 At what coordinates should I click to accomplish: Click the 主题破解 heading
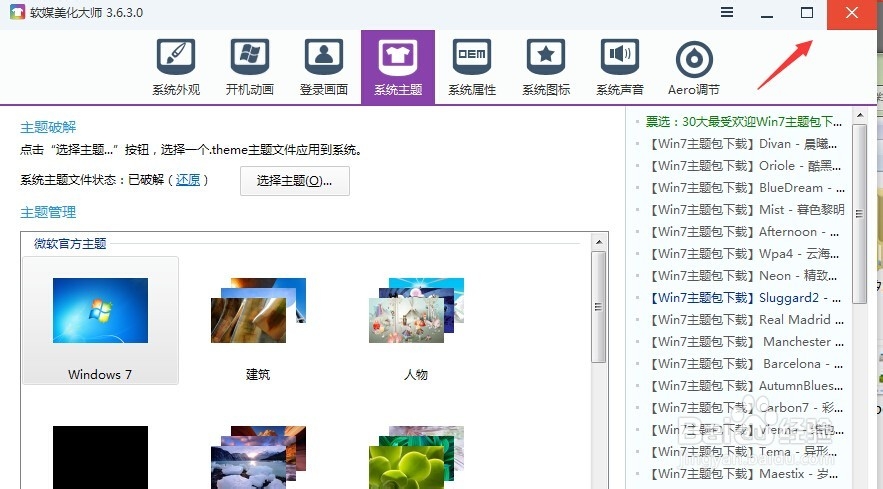[48, 127]
